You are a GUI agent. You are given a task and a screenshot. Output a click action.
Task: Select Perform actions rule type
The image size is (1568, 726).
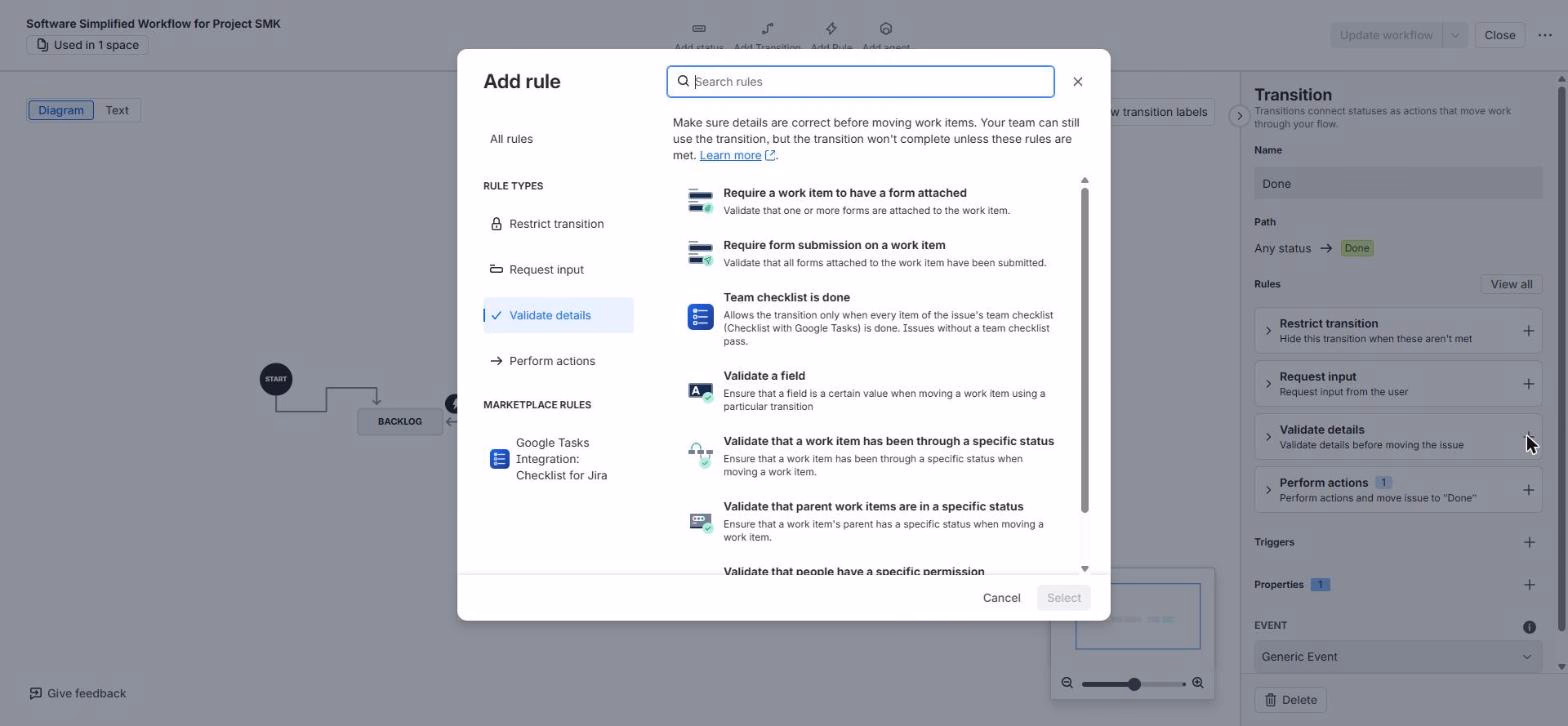pyautogui.click(x=558, y=361)
